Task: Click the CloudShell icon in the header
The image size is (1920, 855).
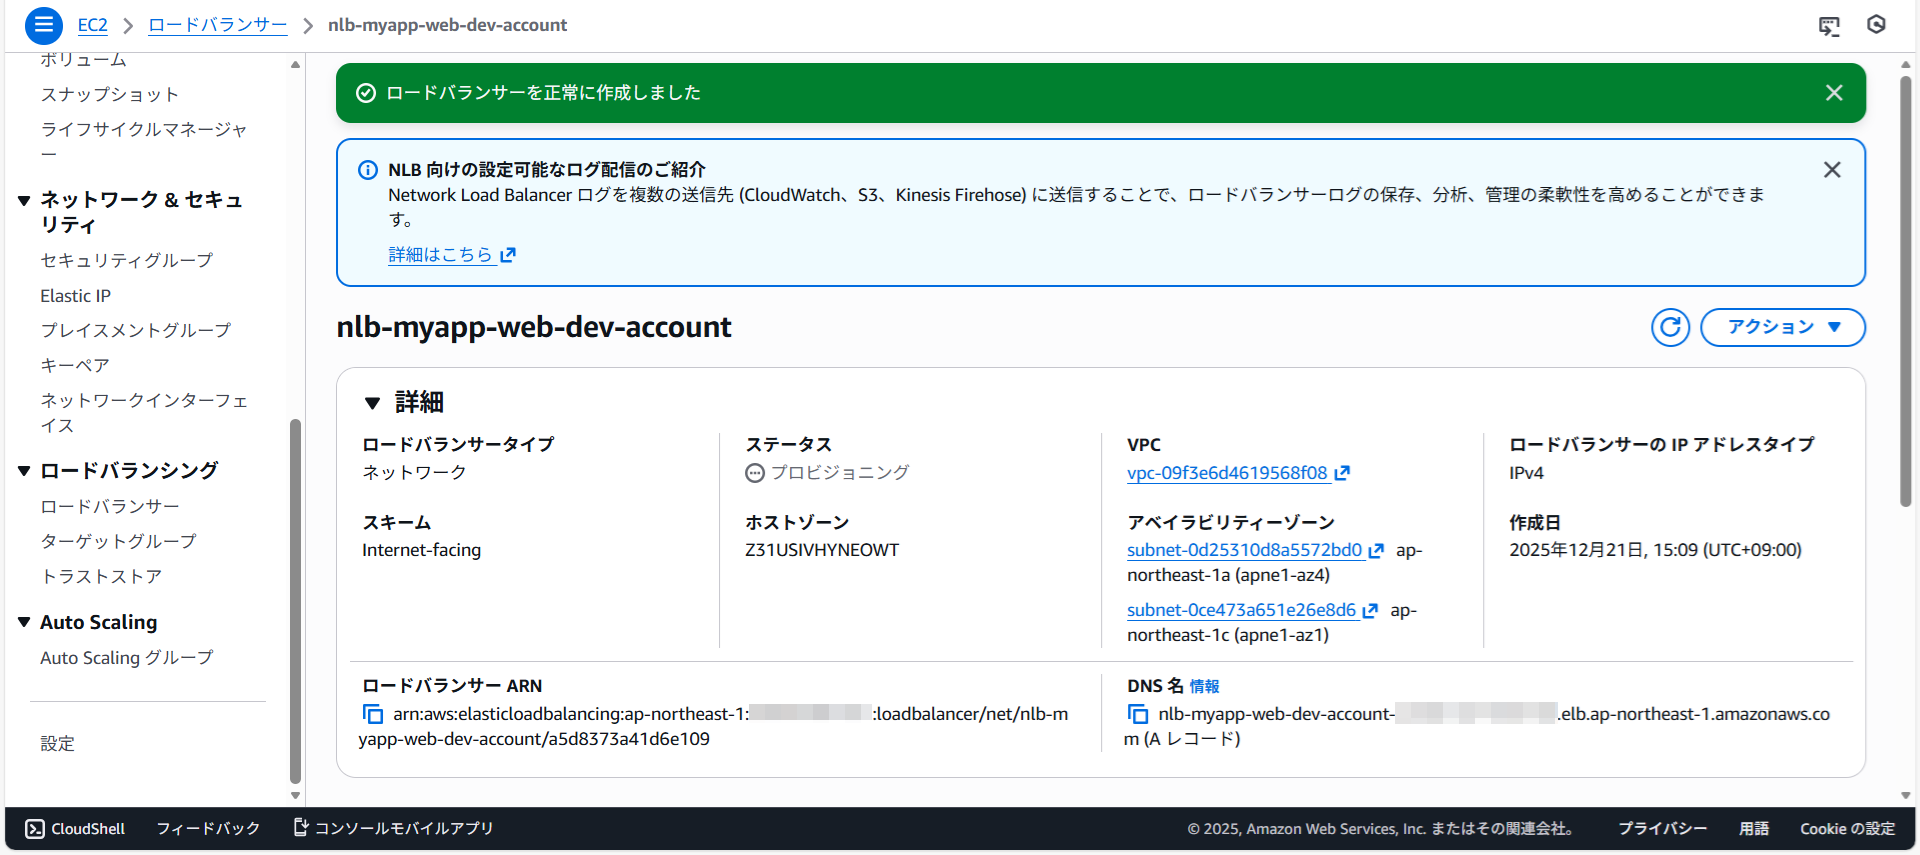Action: coord(1829,26)
